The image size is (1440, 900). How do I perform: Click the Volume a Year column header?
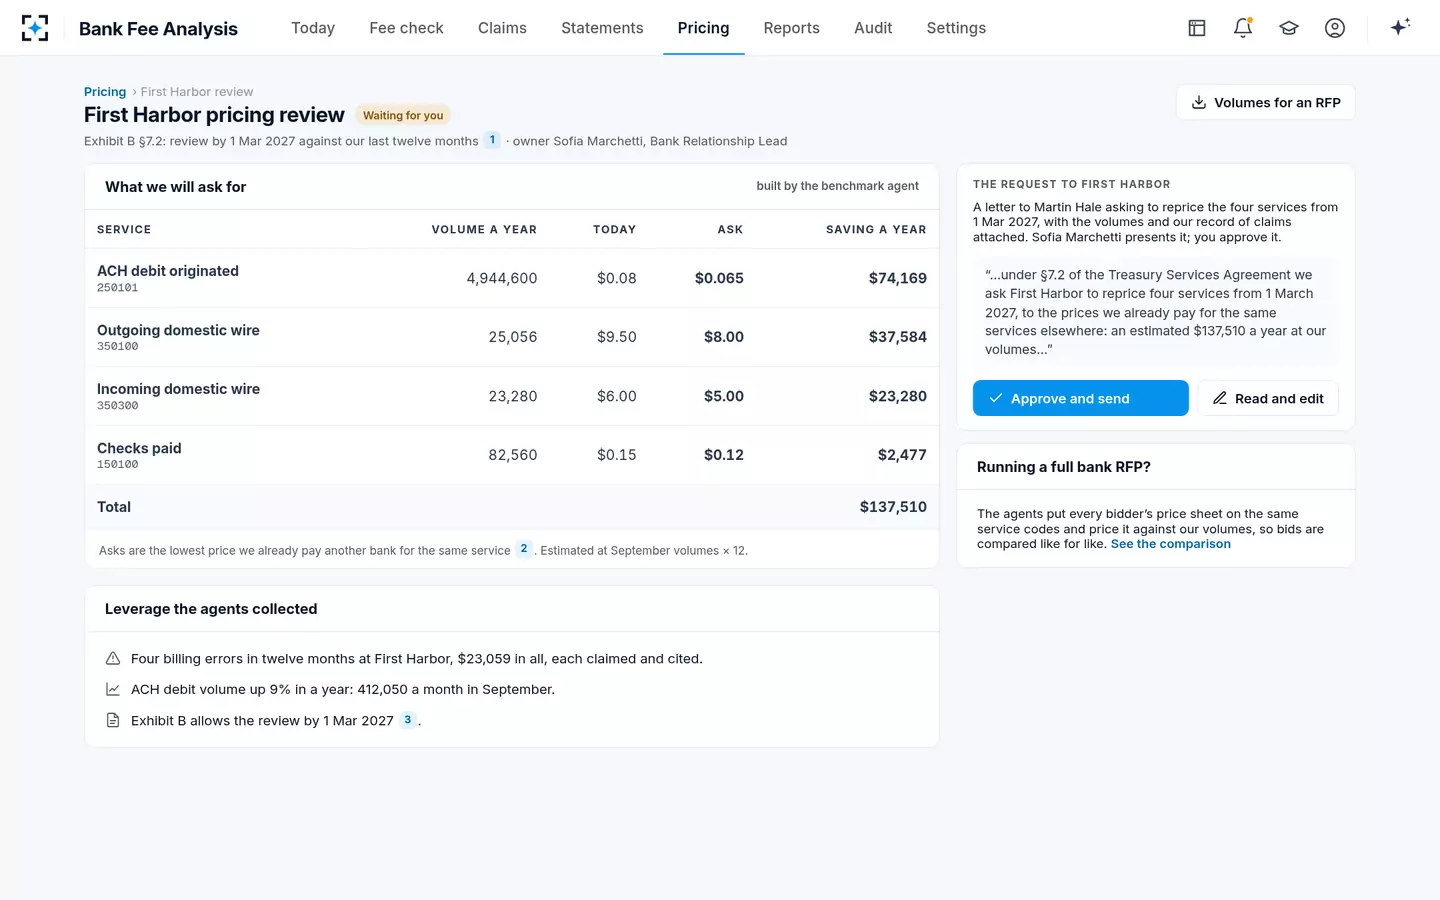click(x=484, y=230)
